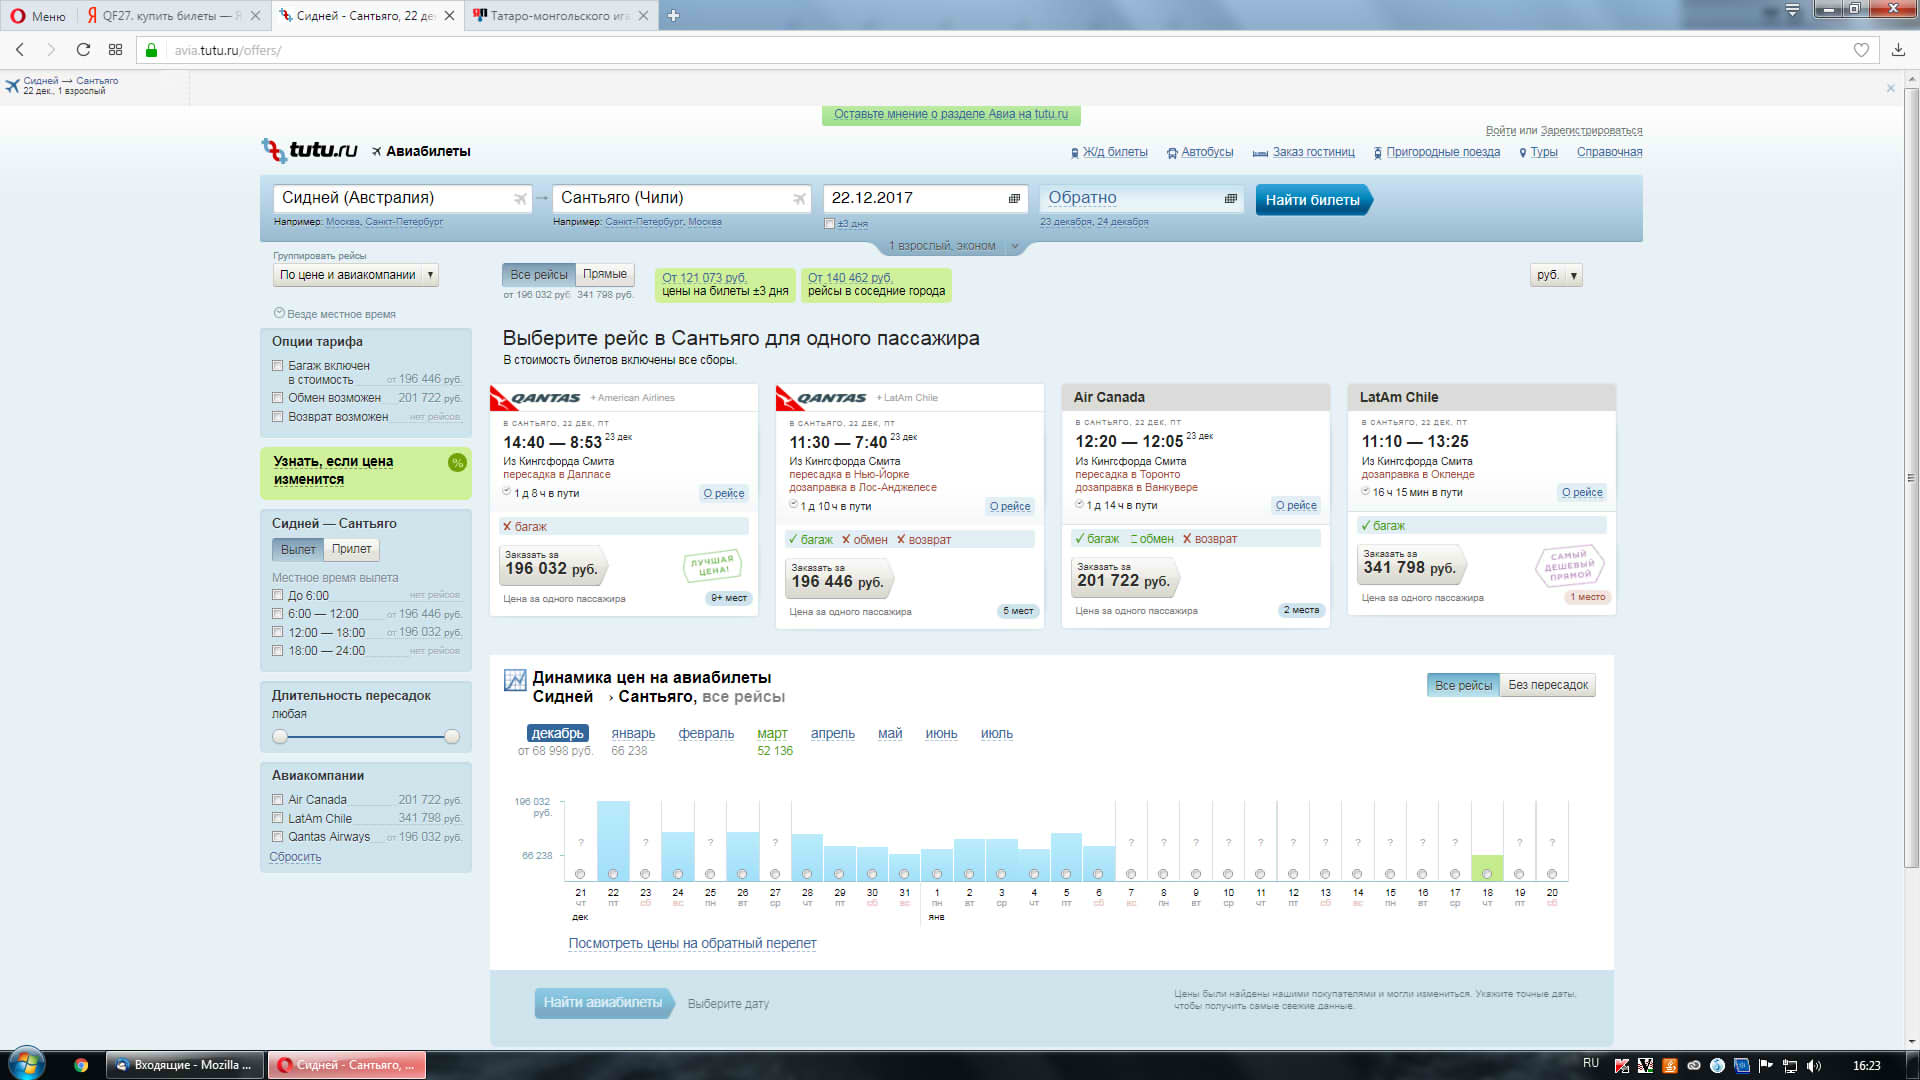Open the Оставьте мнение feedback banner
Image resolution: width=1920 pixels, height=1080 pixels.
coord(951,115)
